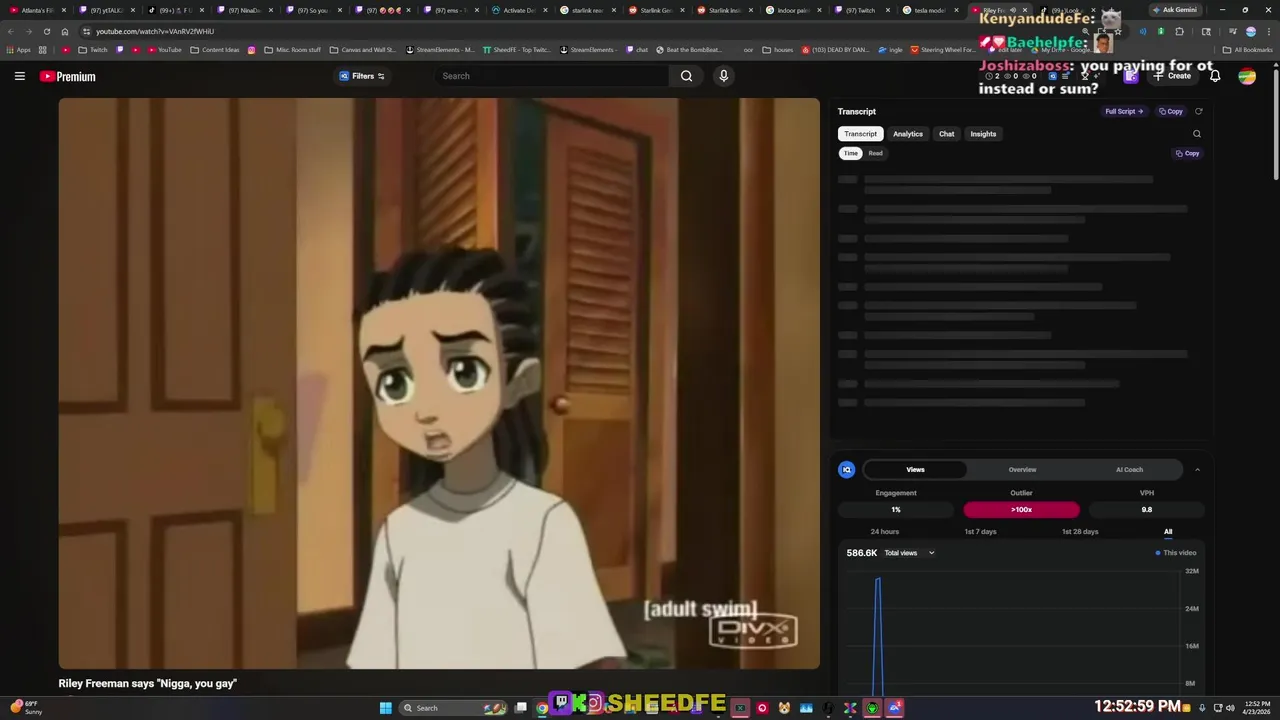The image size is (1280, 720).
Task: Select the 24 hours time range
Action: pyautogui.click(x=884, y=531)
